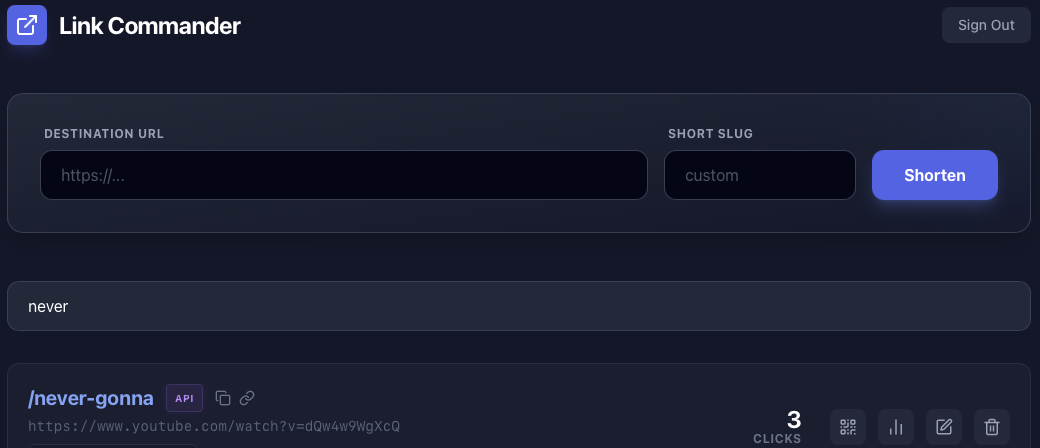
Task: Click the 3 clicks counter
Action: [x=794, y=420]
